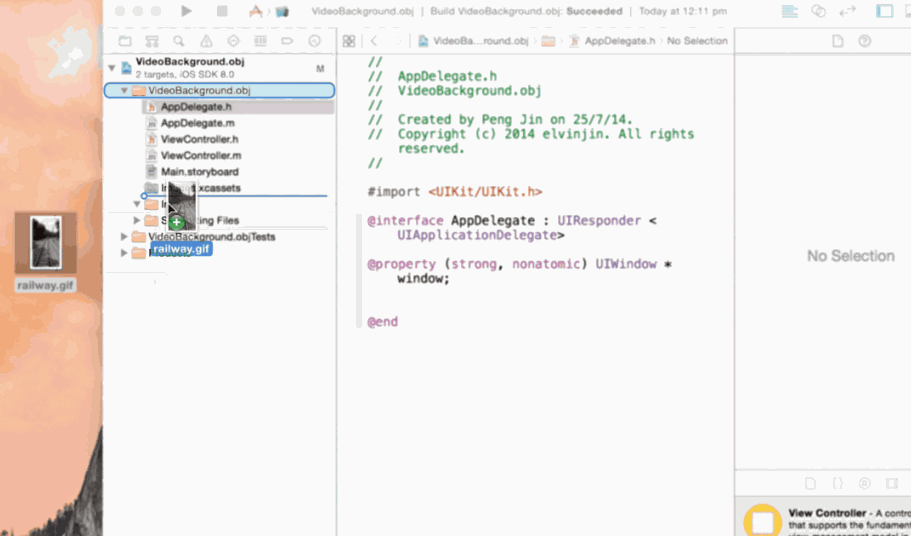Expand the VideoBackground.objTests folder
Viewport: 911px width, 536px height.
point(125,237)
